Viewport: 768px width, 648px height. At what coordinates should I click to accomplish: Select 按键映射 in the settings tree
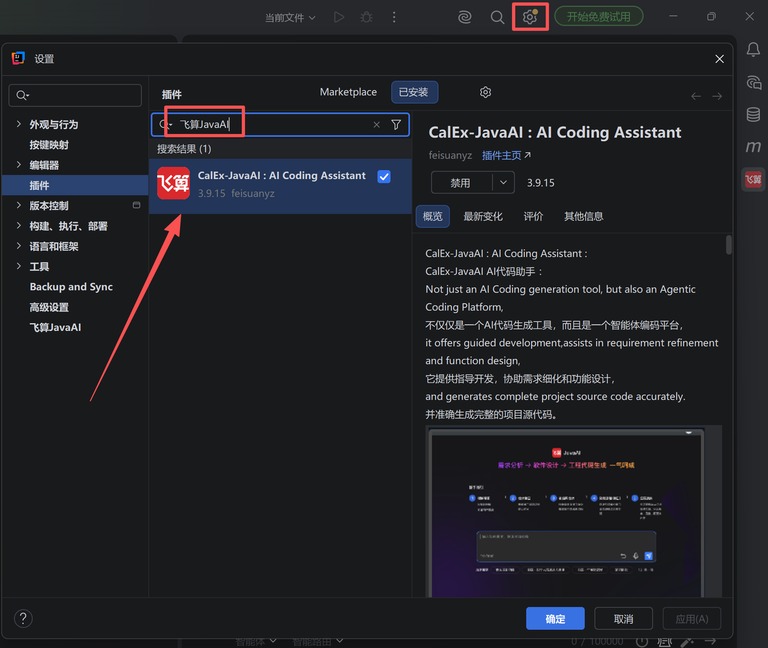point(49,144)
